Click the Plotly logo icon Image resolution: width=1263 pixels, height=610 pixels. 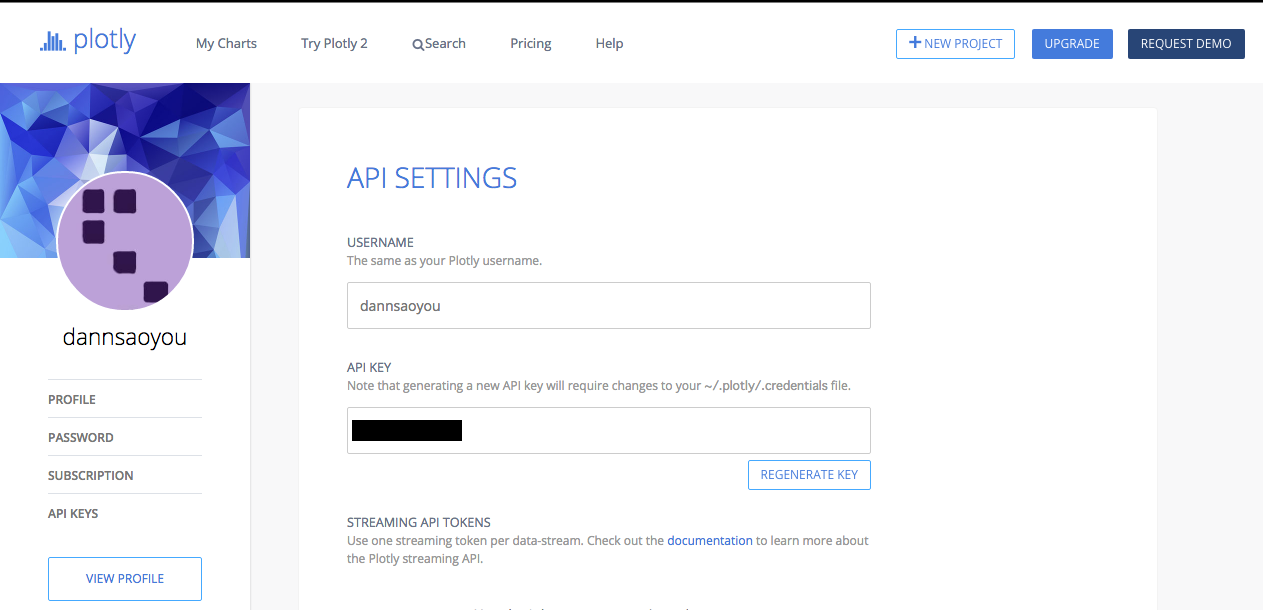(x=52, y=42)
